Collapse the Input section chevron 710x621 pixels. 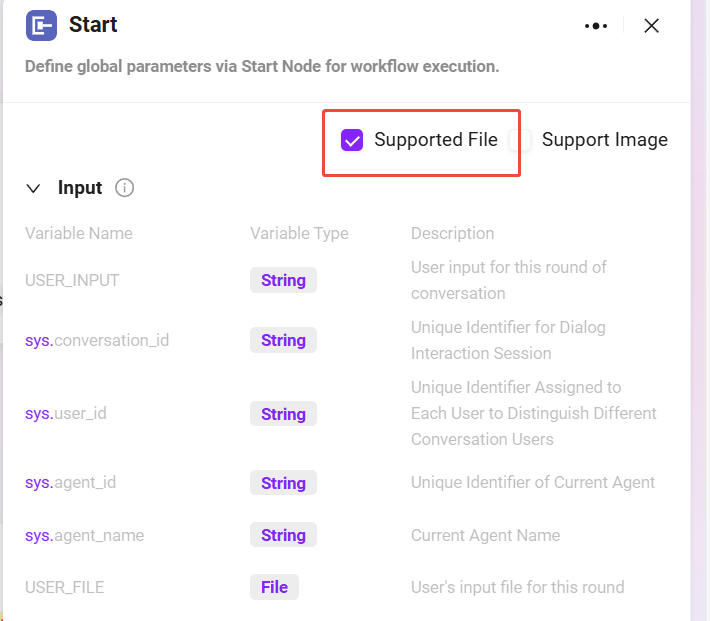click(x=34, y=188)
